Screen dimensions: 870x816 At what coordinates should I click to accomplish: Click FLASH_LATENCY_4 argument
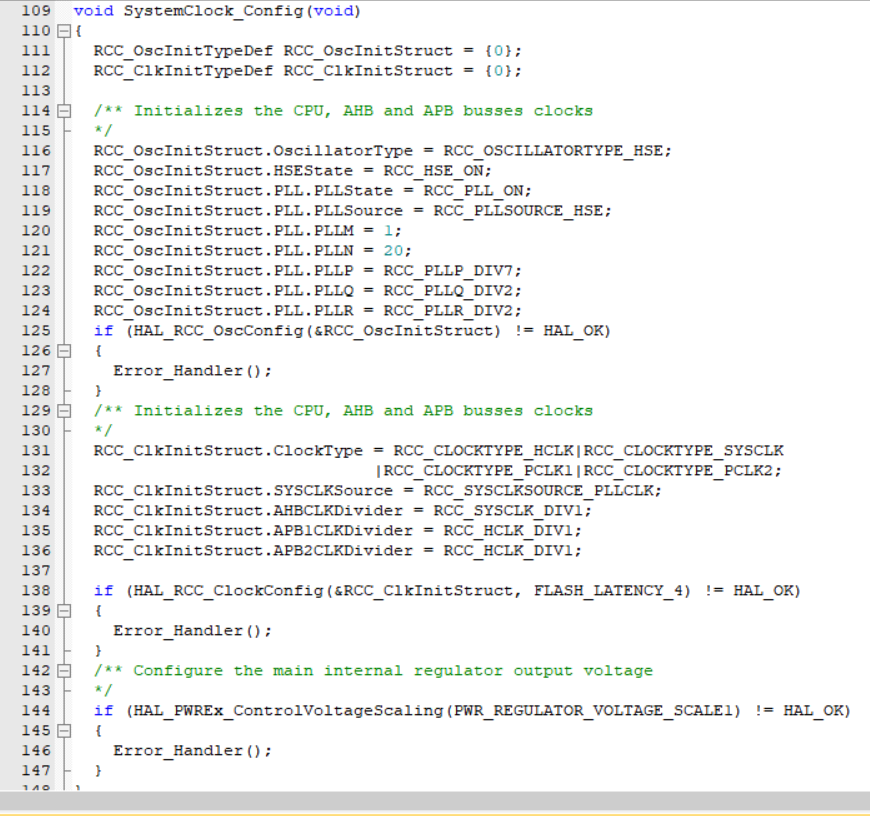point(608,590)
